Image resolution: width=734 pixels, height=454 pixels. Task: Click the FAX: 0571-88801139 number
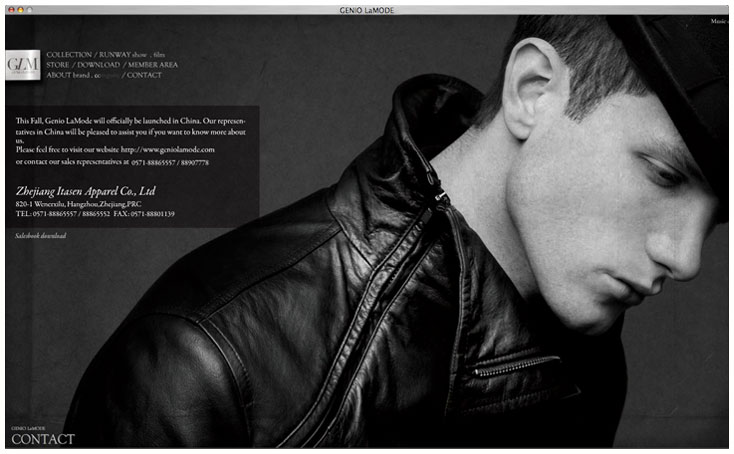[x=144, y=214]
